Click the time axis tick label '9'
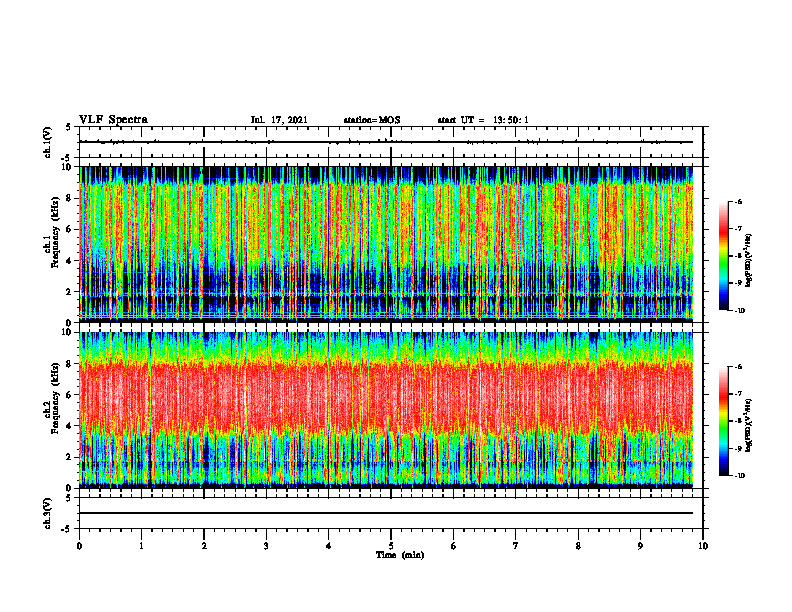Viewport: 792px width, 612px height. pos(640,546)
